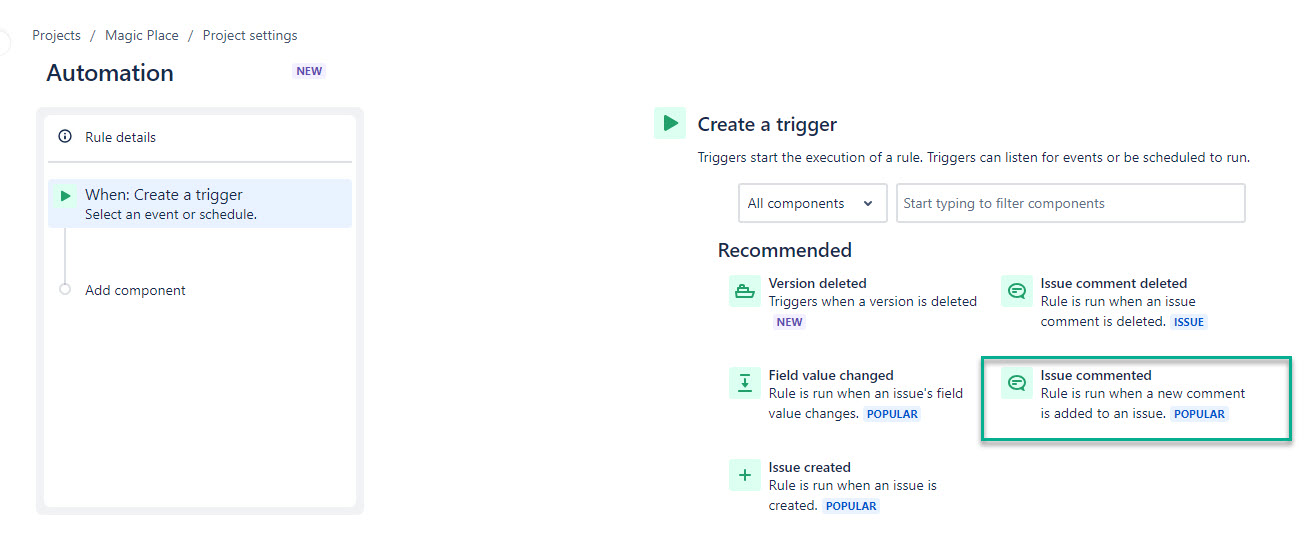Screen dimensions: 1307x557
Task: Open the All components dropdown
Action: [x=812, y=203]
